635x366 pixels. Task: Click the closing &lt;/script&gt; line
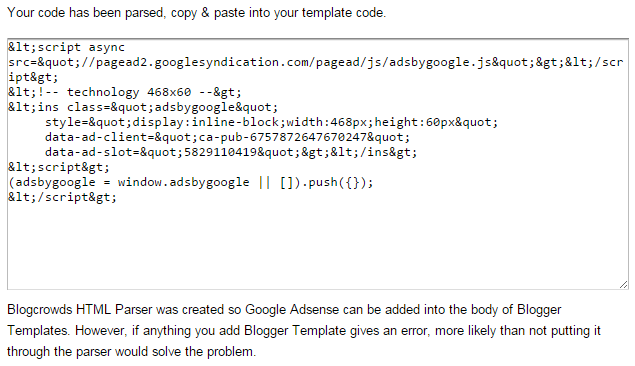[x=62, y=197]
